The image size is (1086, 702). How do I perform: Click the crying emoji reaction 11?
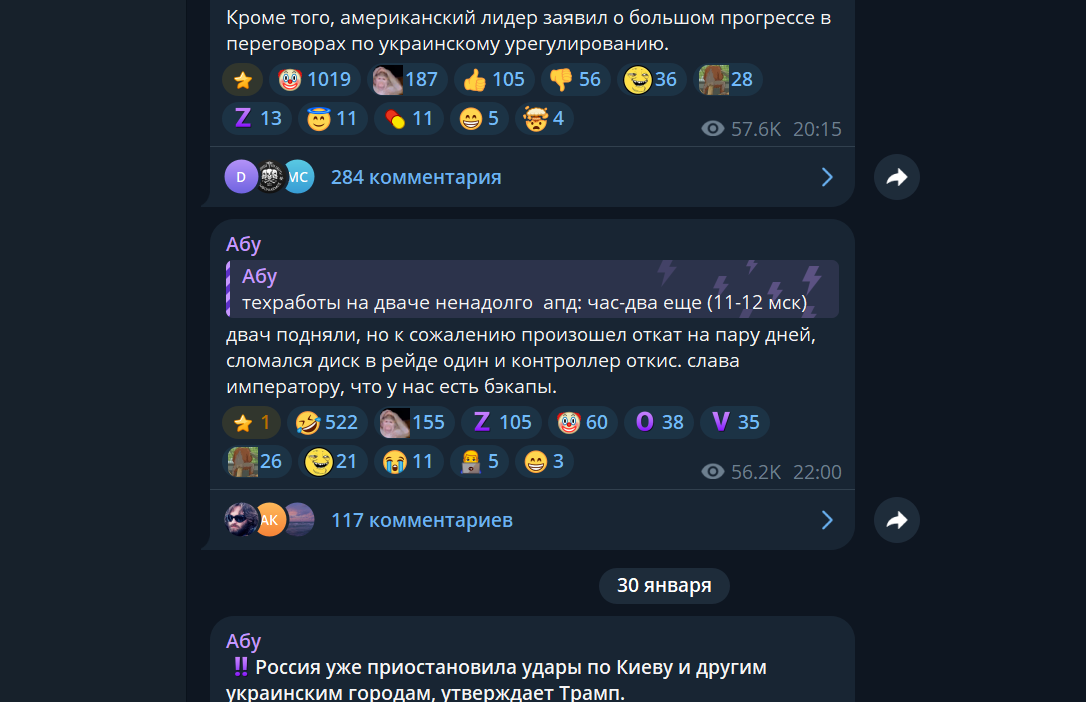(409, 462)
